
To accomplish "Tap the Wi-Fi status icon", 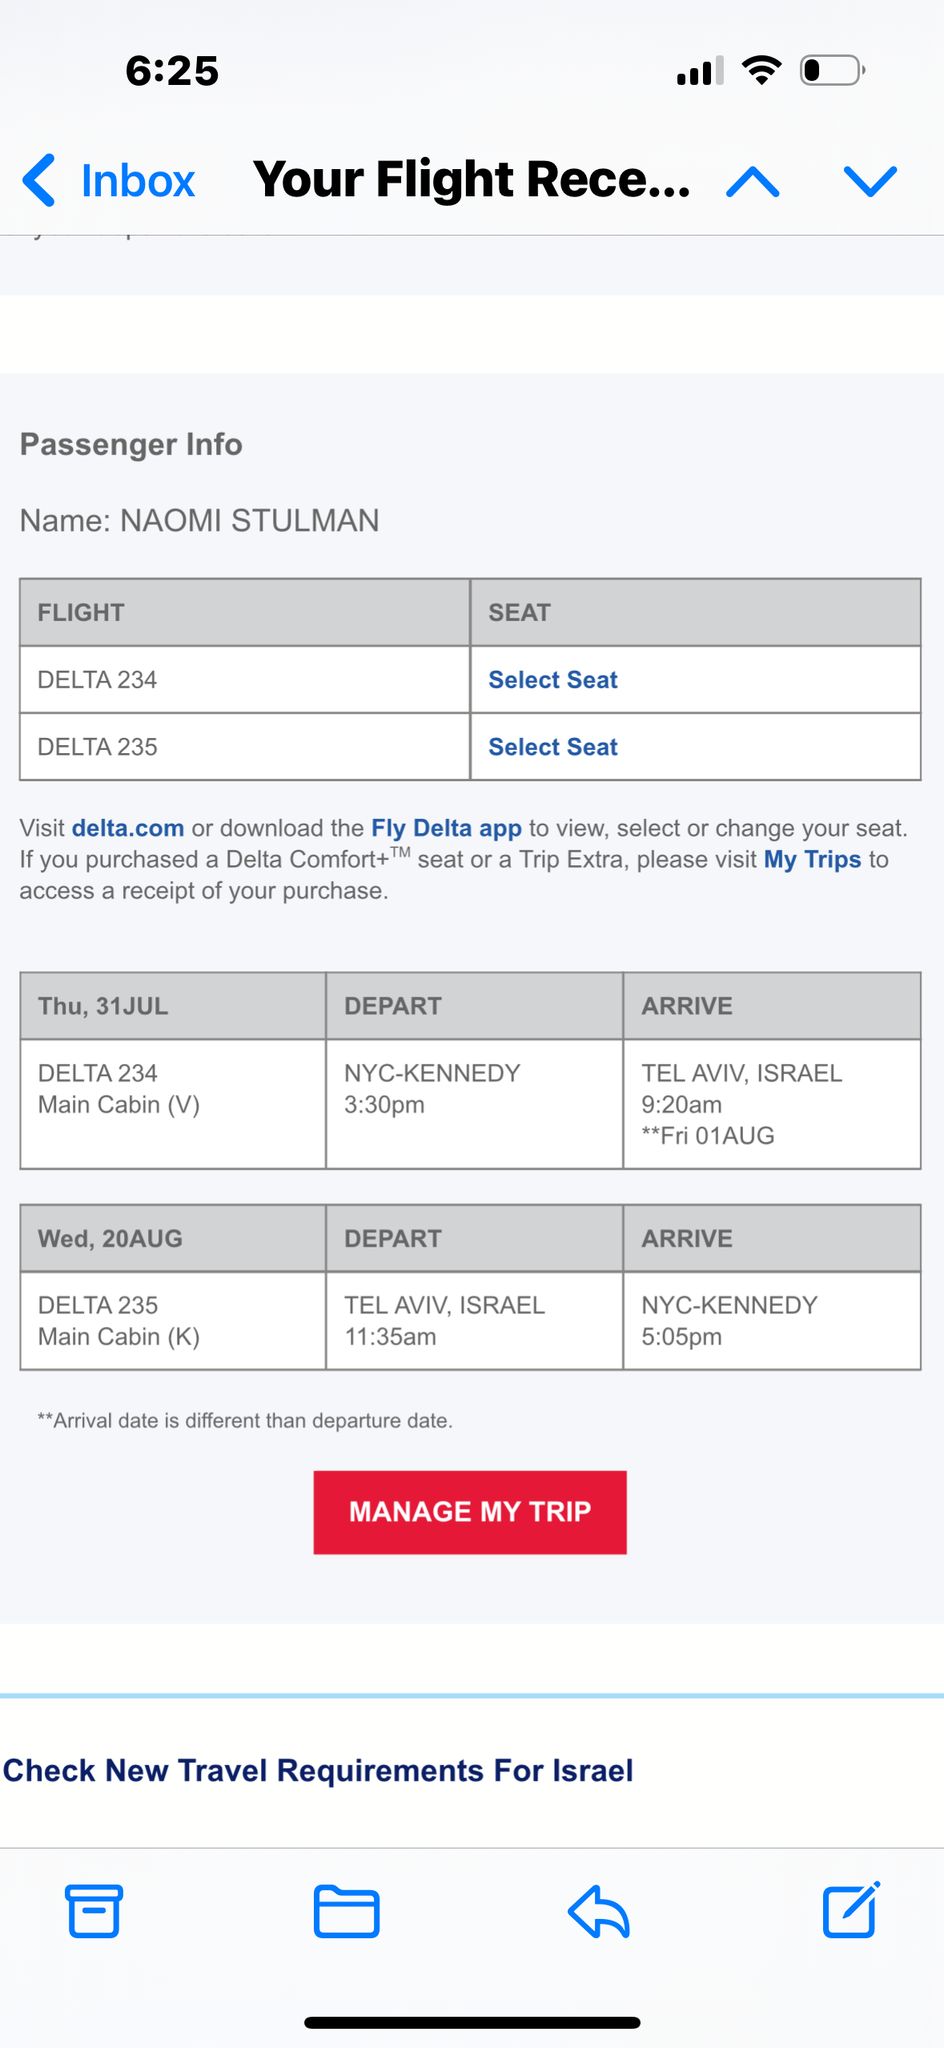I will pyautogui.click(x=761, y=70).
